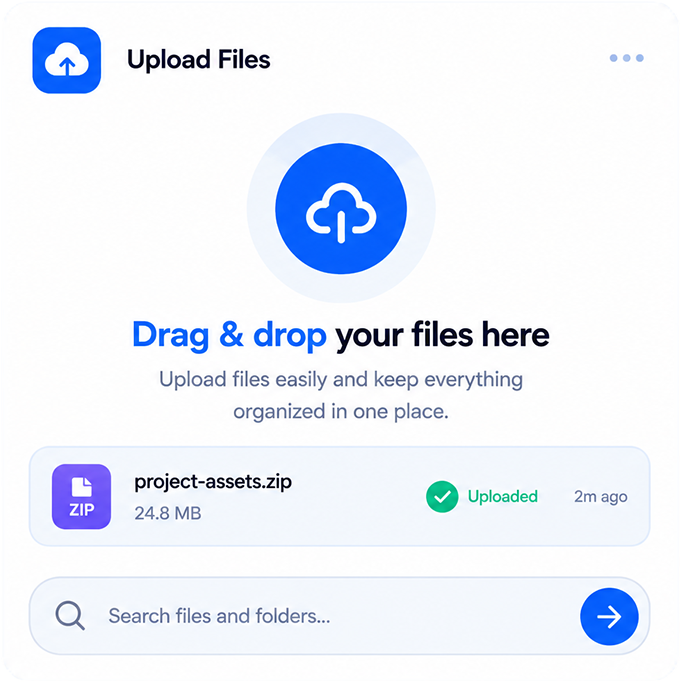Click the large circular cloud upload button

[341, 209]
